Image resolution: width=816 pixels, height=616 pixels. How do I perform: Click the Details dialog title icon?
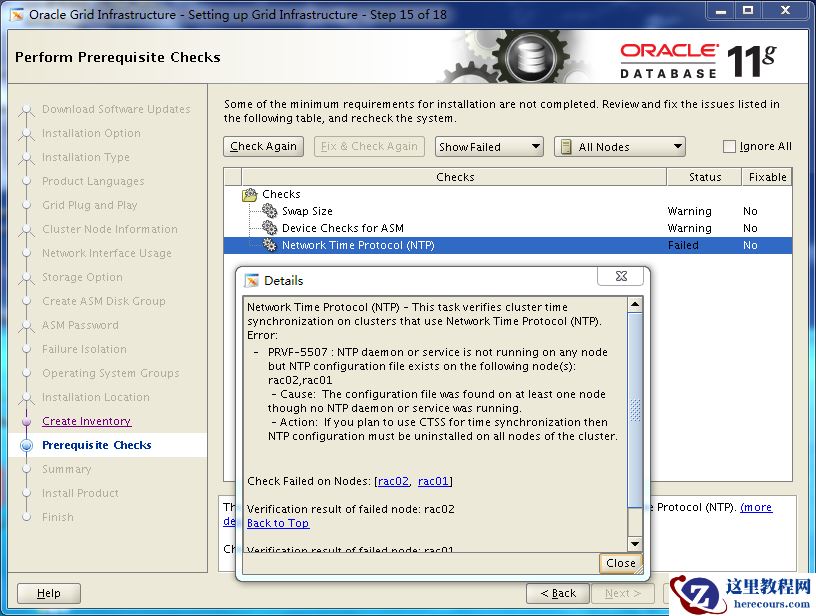point(252,280)
